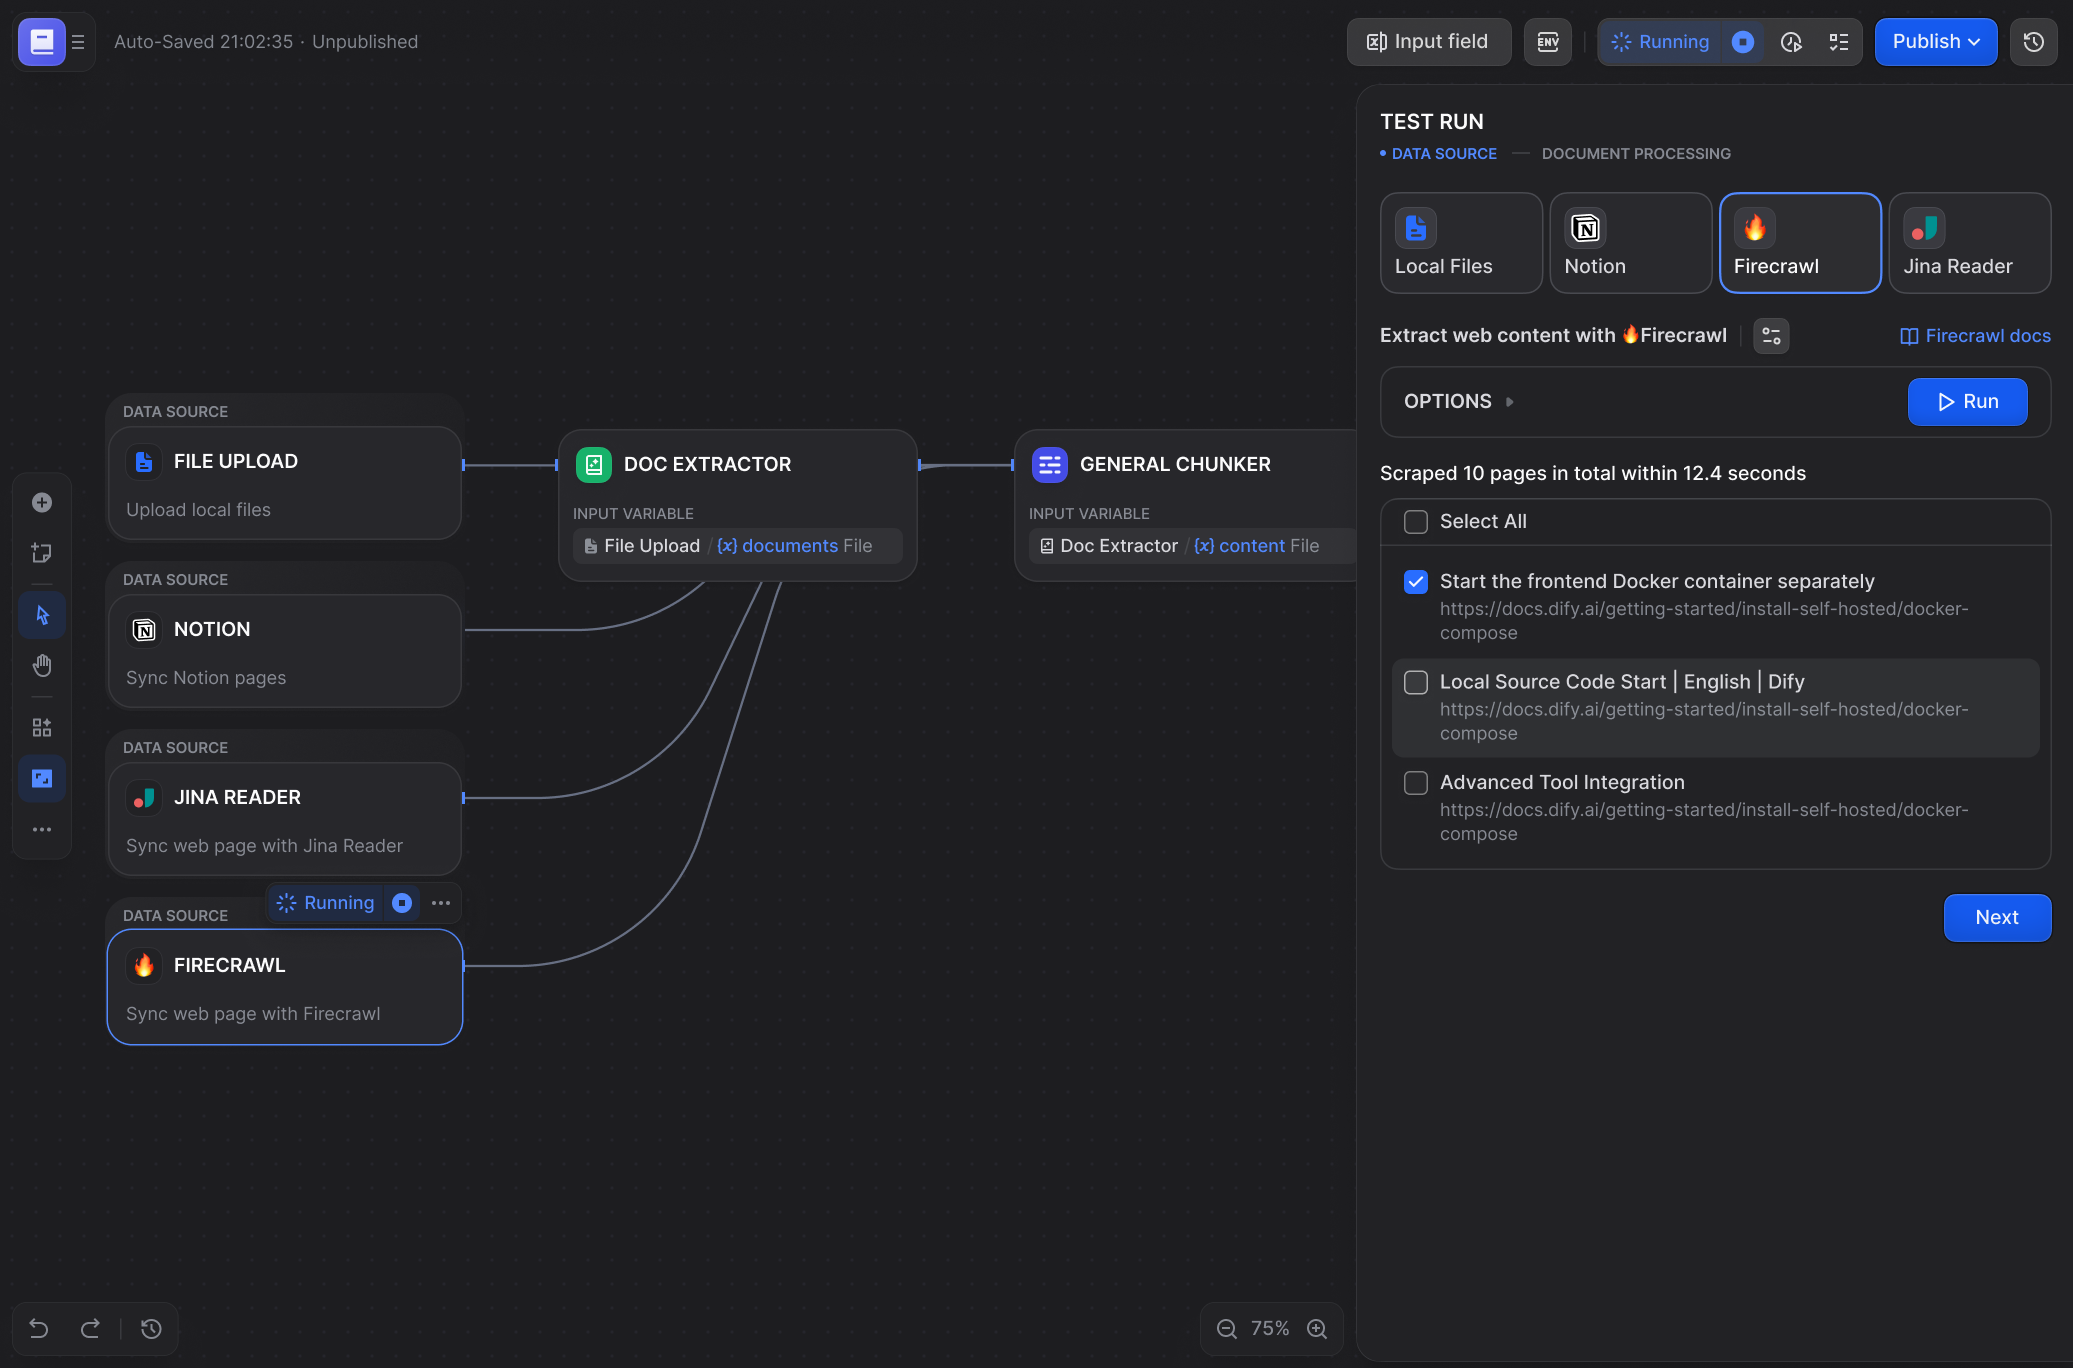
Task: Open the Firecrawl docs link
Action: click(1975, 336)
